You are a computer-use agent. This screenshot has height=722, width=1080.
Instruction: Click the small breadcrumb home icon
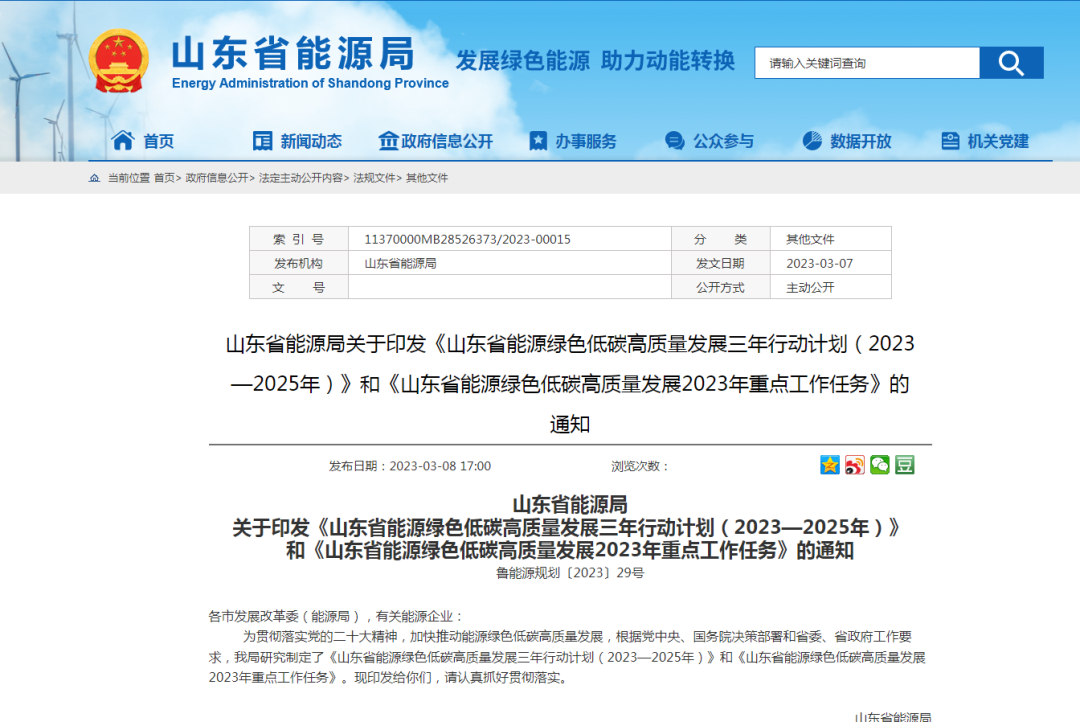(x=94, y=178)
